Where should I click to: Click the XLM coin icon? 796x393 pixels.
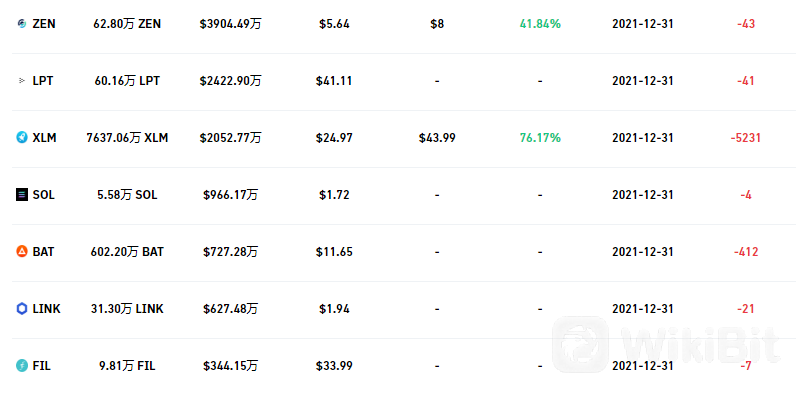tap(21, 138)
